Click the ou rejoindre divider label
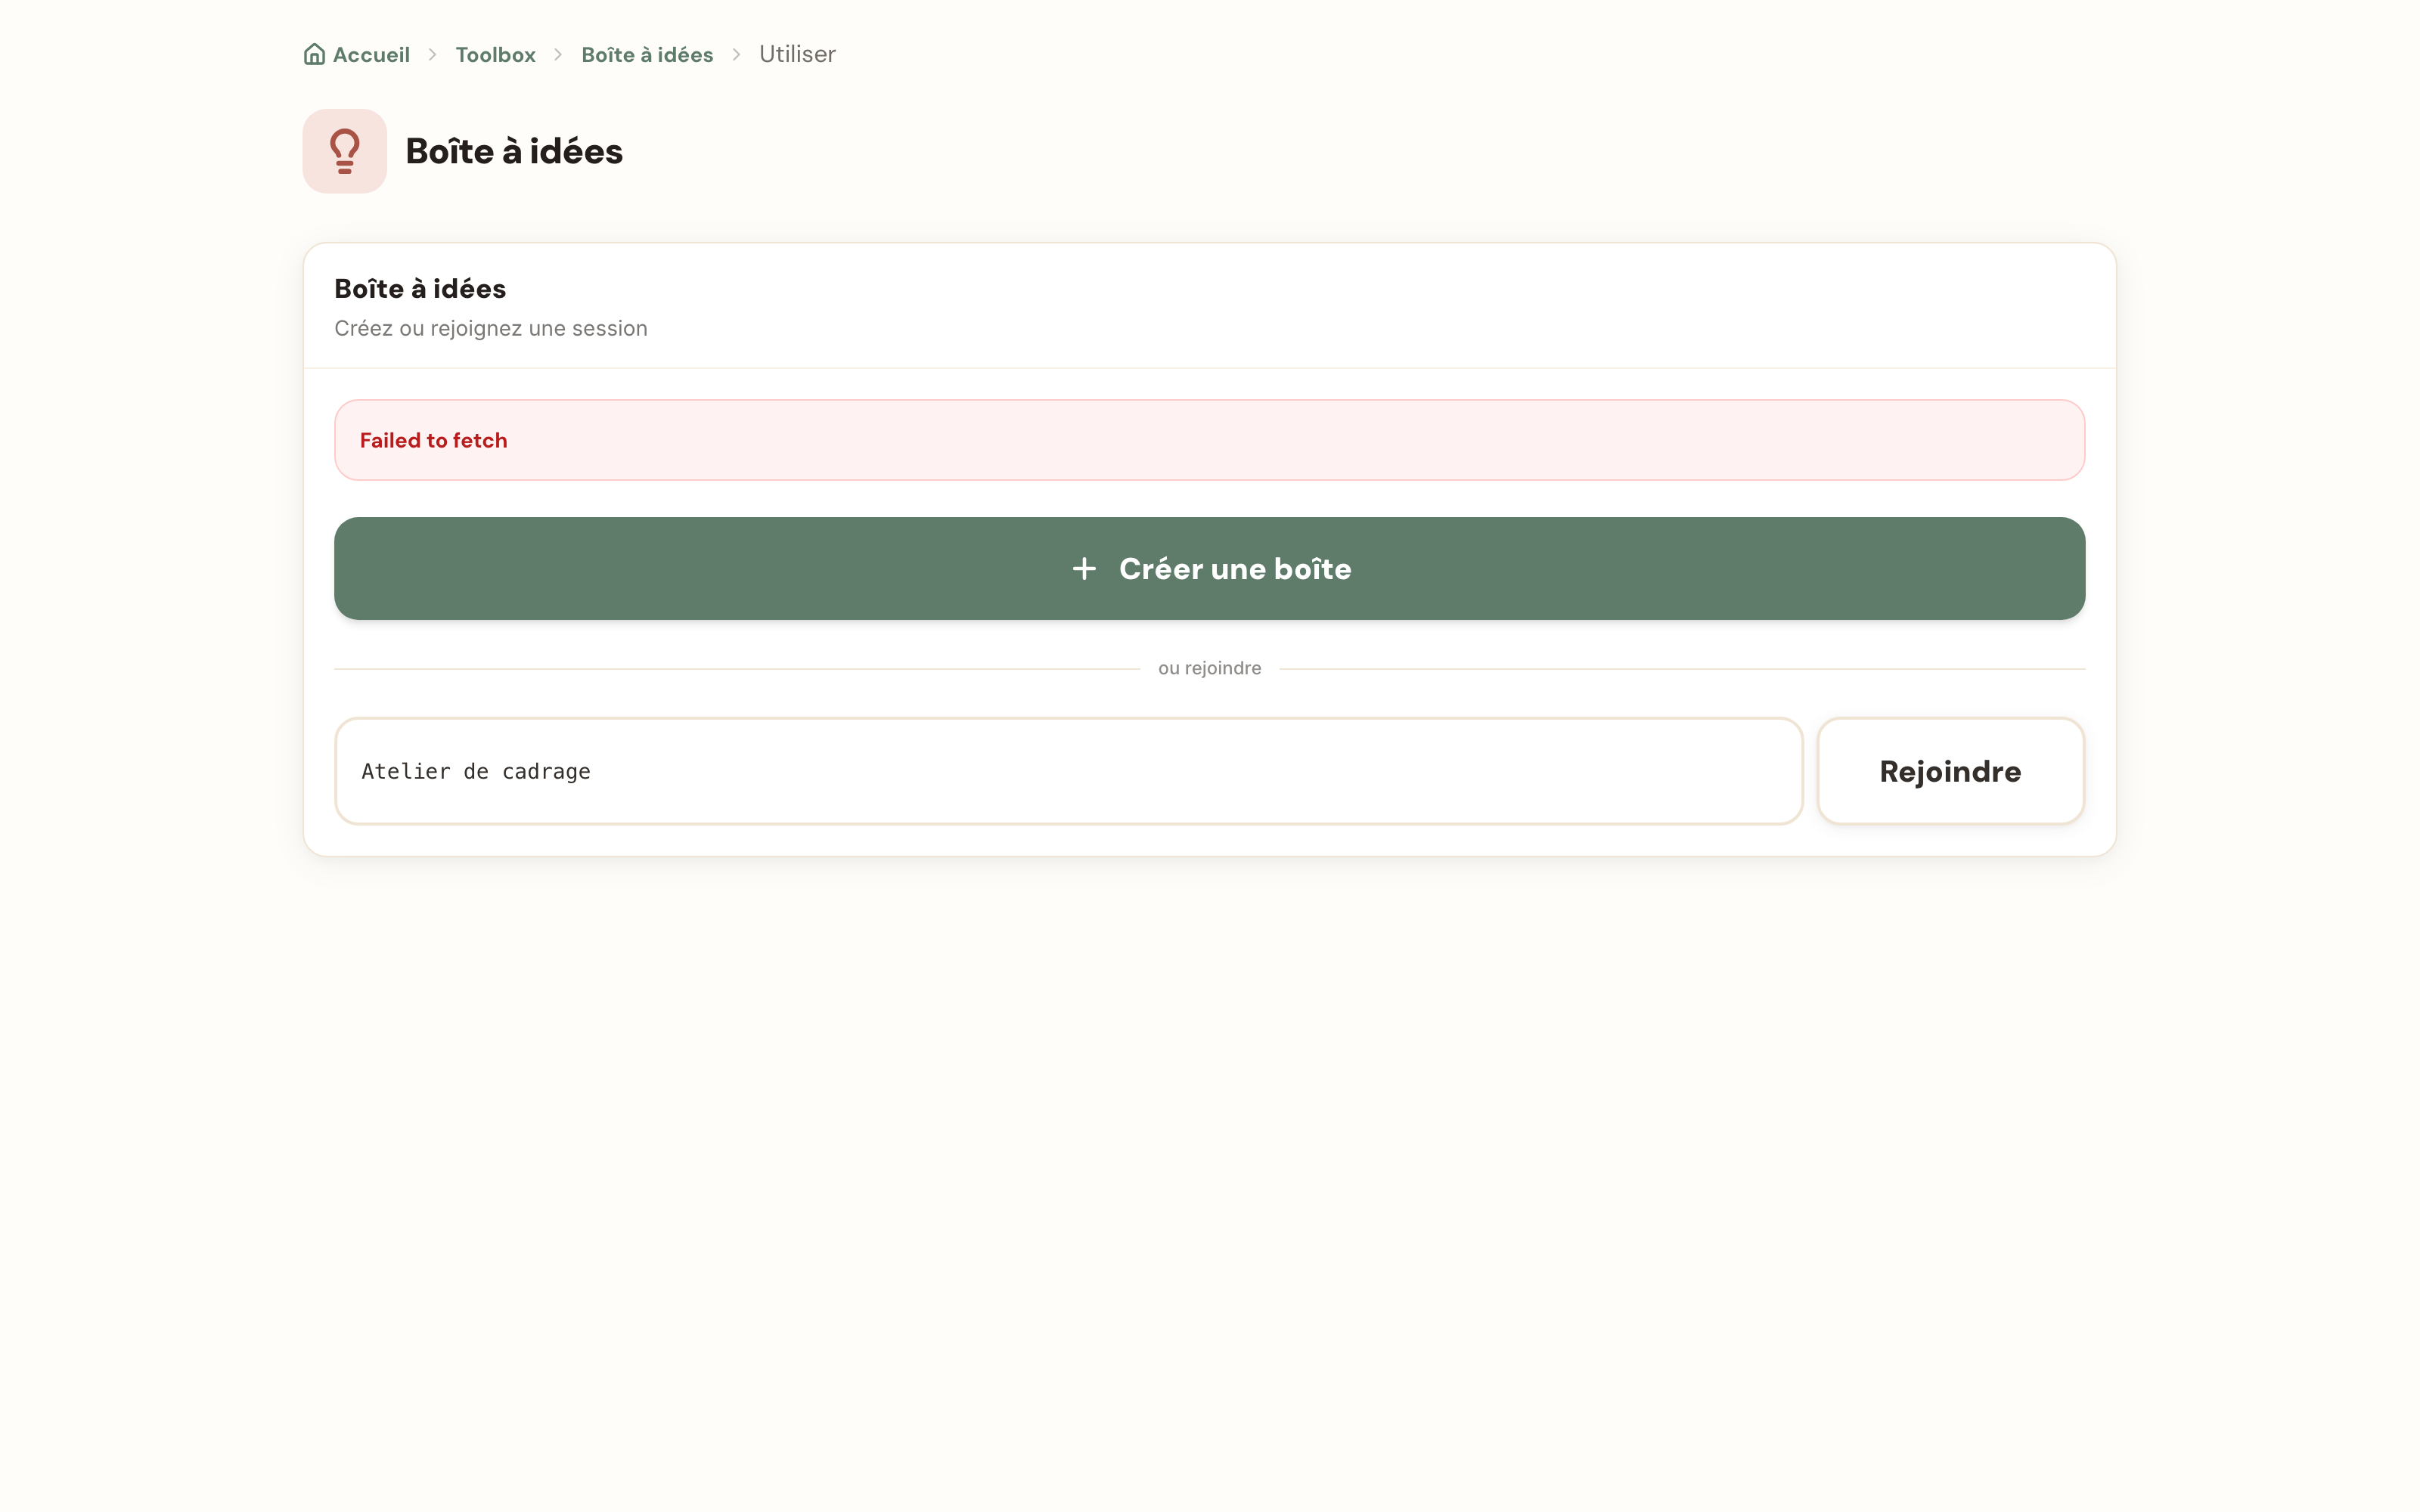Viewport: 2420px width, 1512px height. point(1210,668)
